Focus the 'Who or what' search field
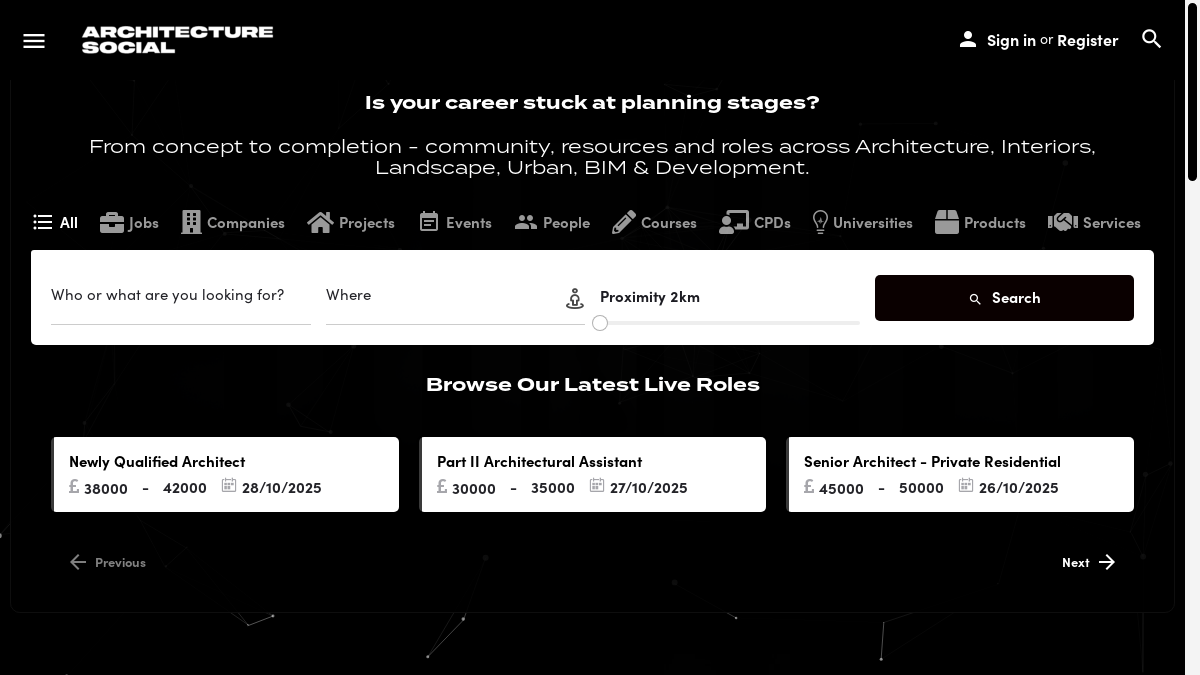Viewport: 1200px width, 675px height. point(180,296)
